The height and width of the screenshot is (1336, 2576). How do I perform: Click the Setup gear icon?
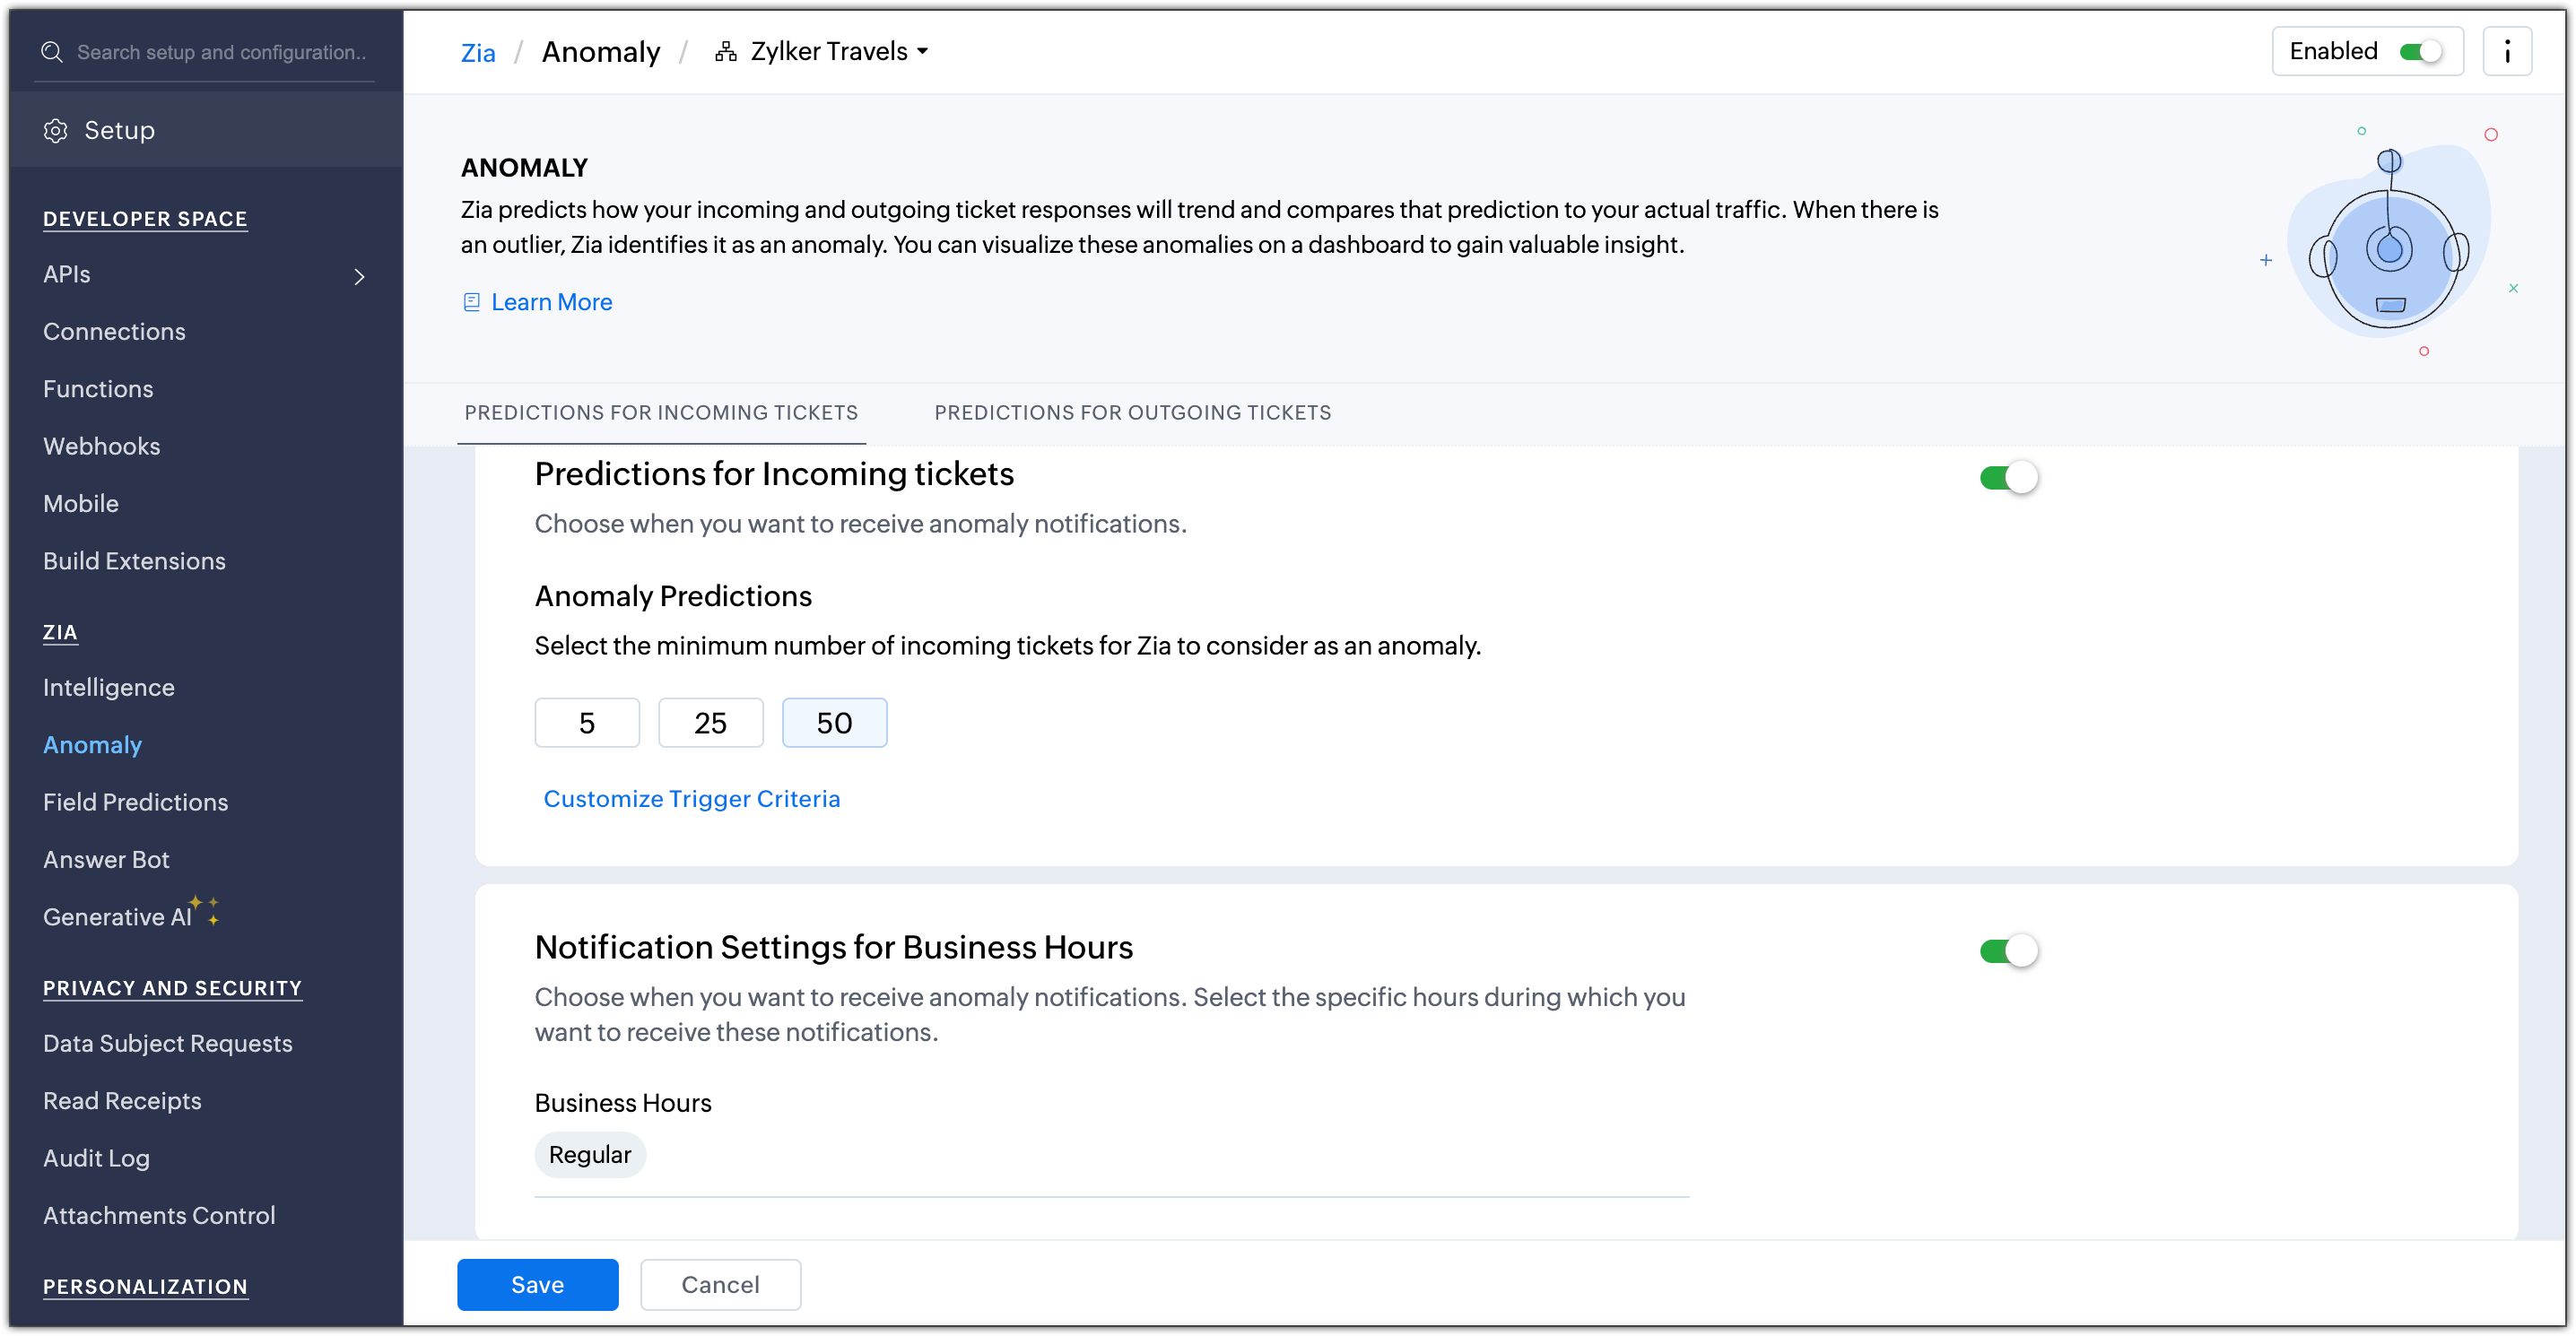coord(56,131)
